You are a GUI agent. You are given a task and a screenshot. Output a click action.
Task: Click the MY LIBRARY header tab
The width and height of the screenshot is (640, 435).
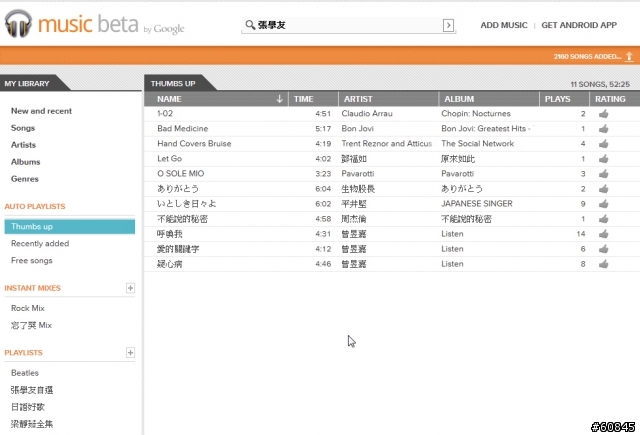click(27, 84)
